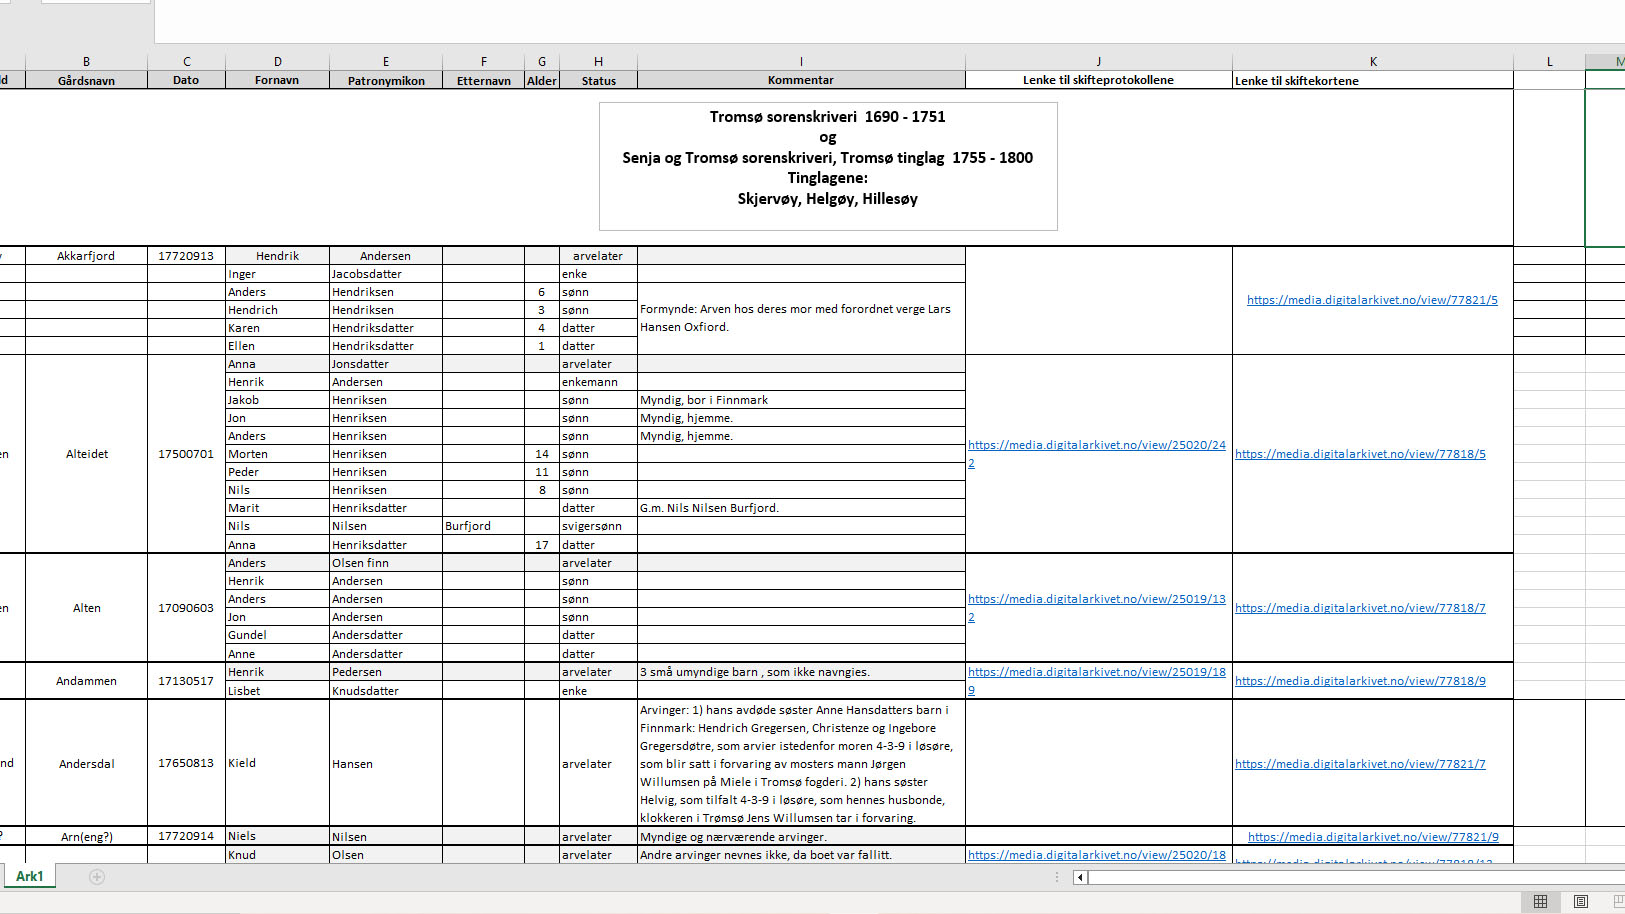
Task: Select column K header
Action: 1372,62
